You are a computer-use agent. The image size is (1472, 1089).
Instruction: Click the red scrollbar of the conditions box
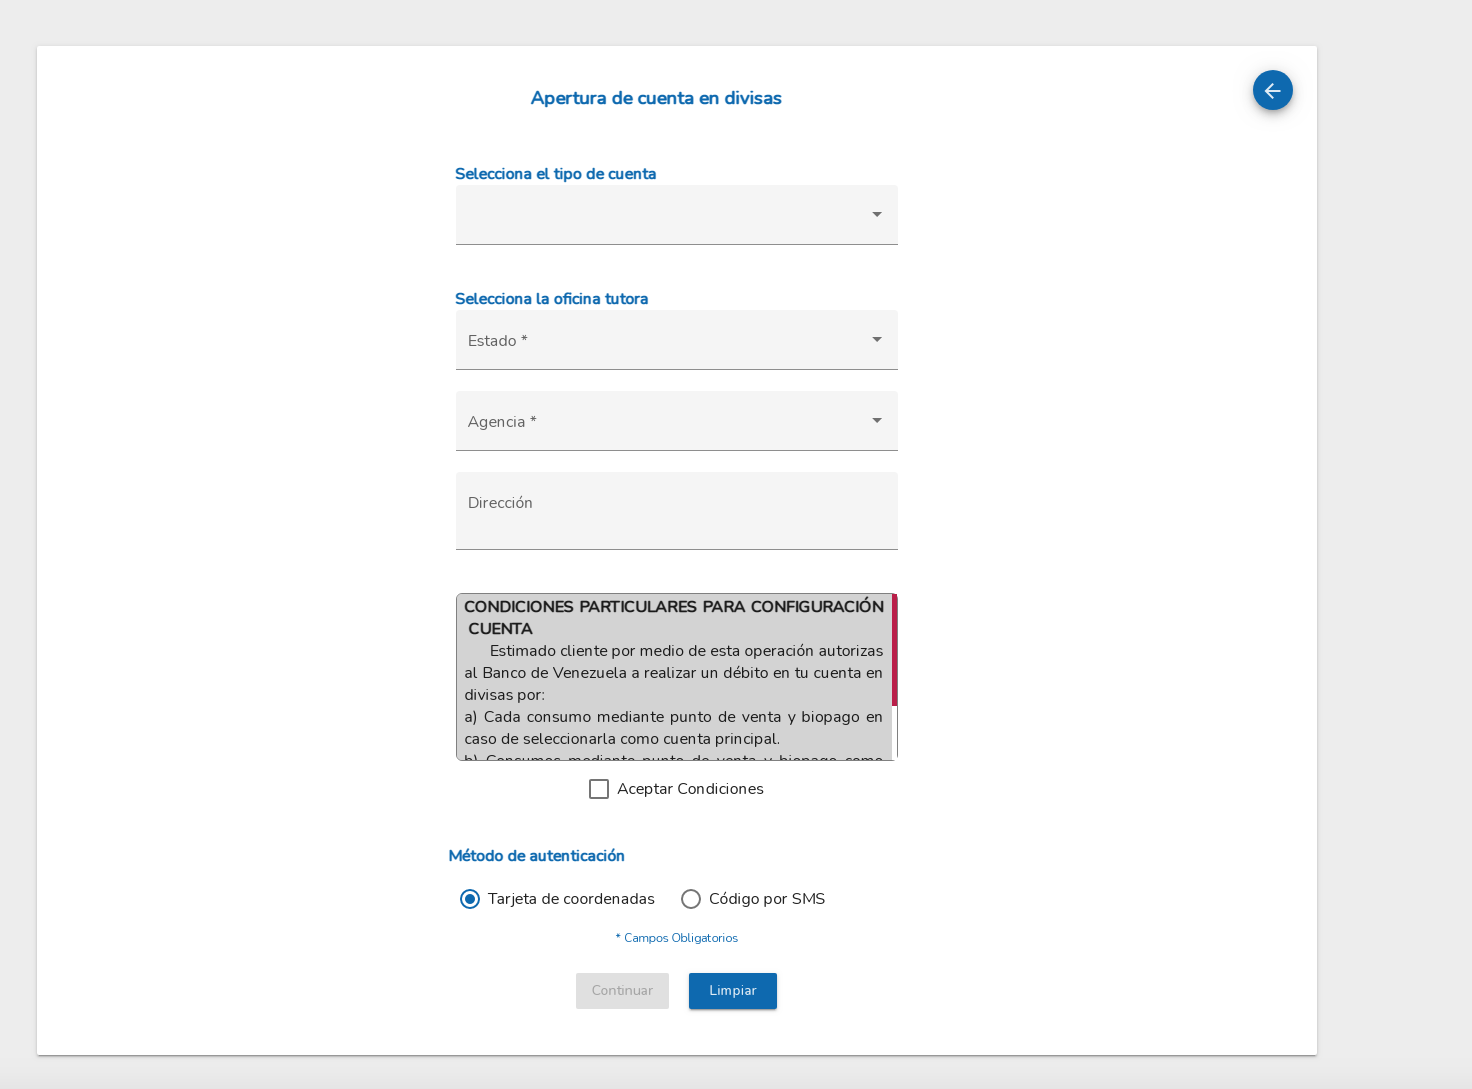pos(893,650)
